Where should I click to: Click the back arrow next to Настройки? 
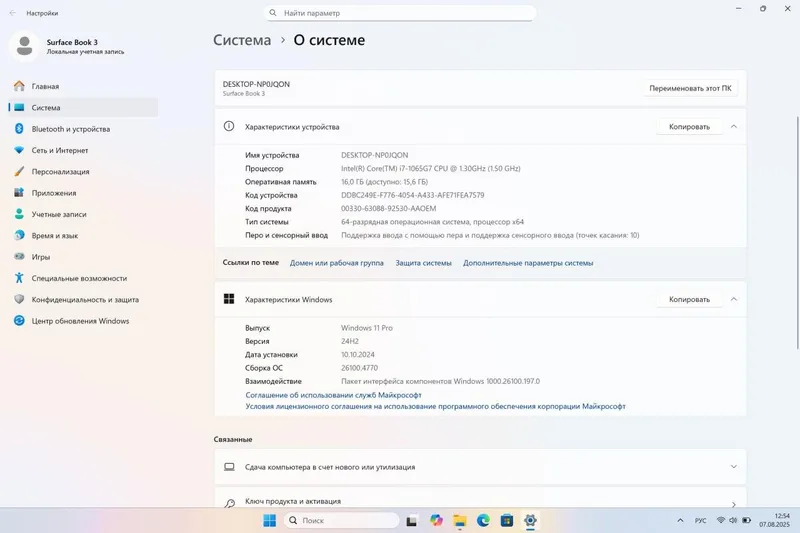tap(13, 13)
